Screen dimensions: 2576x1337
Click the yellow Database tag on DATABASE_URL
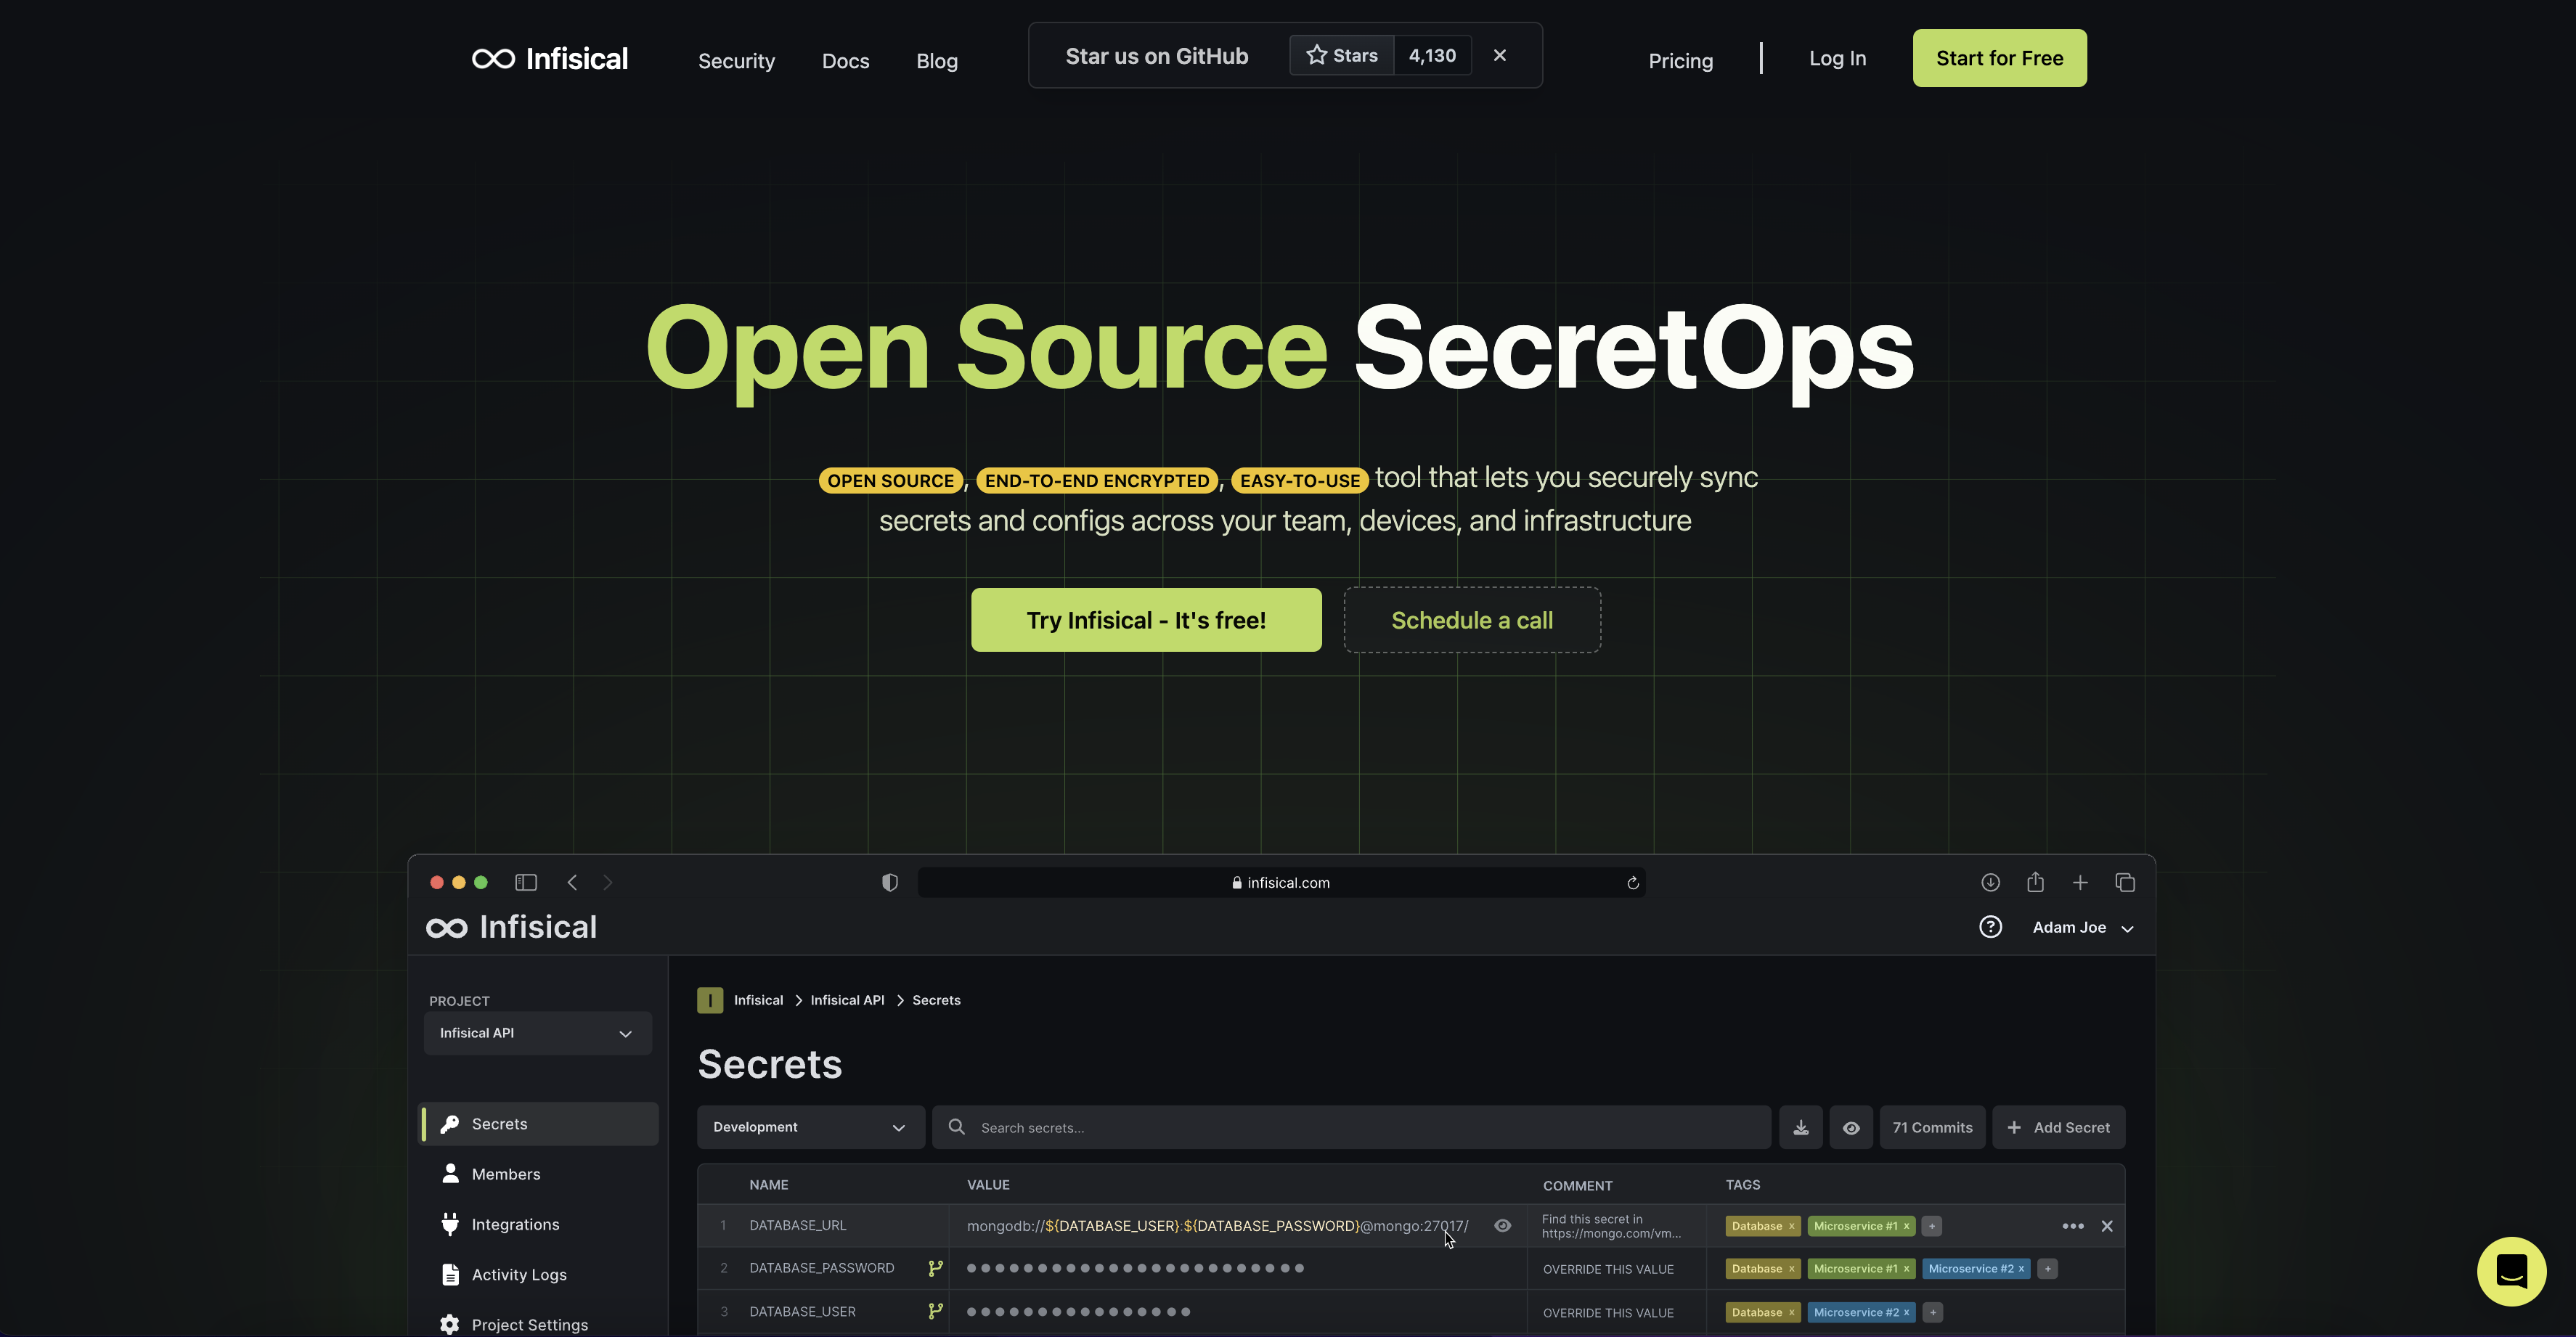point(1756,1226)
